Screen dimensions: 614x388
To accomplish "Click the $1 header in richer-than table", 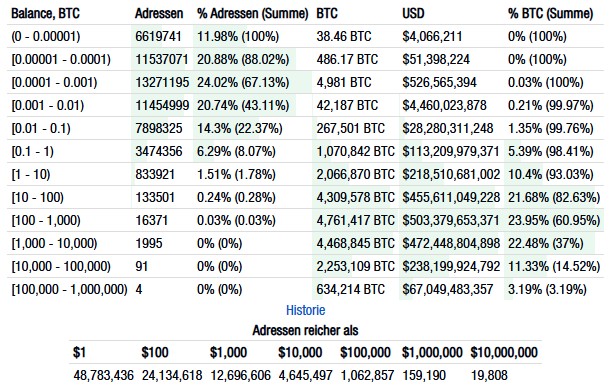I will [x=79, y=352].
